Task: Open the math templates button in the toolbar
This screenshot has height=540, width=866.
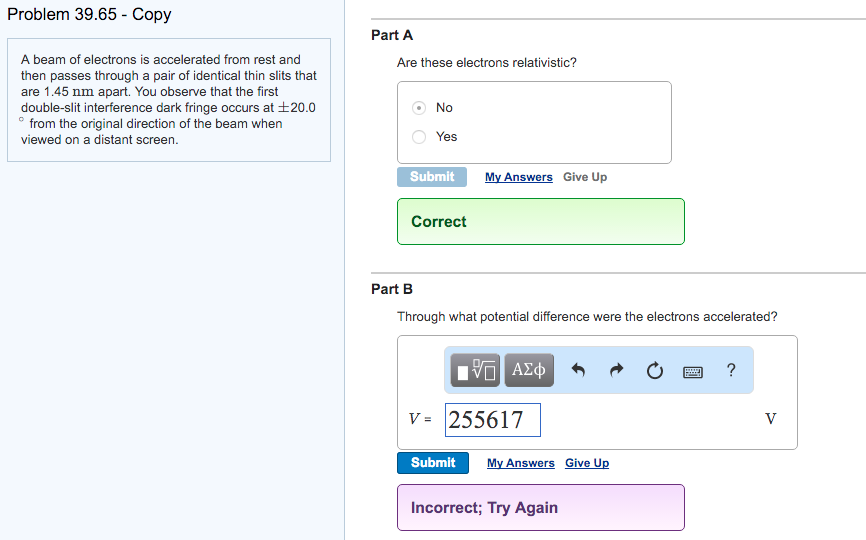Action: 476,371
